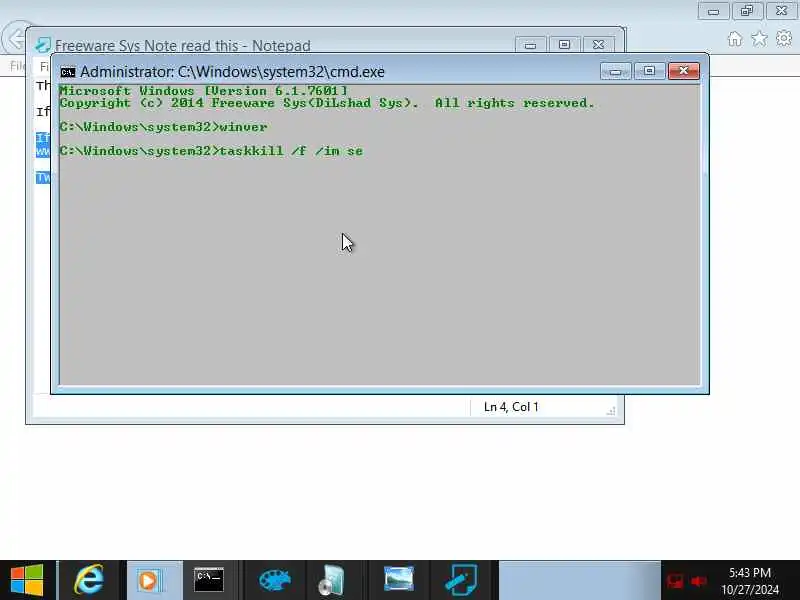Image resolution: width=800 pixels, height=600 pixels.
Task: Click the browser Back arrow button
Action: 15,38
